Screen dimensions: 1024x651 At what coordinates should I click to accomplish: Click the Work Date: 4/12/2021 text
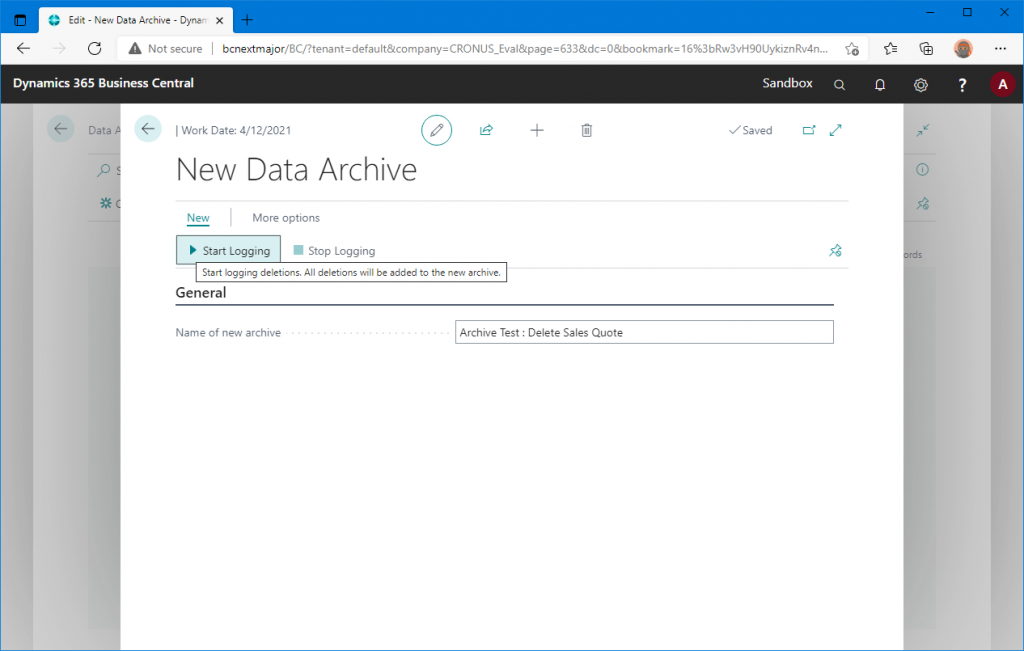(236, 131)
